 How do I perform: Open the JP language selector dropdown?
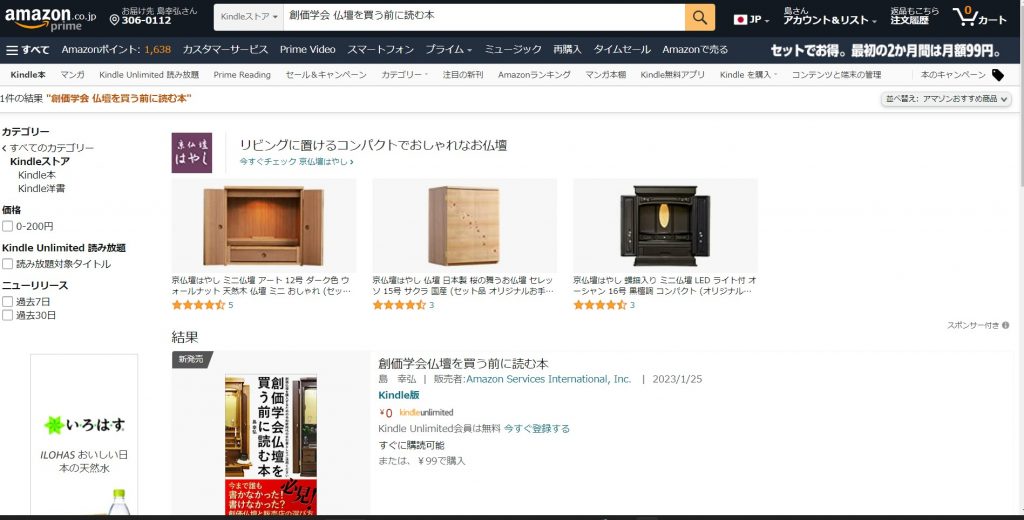tap(752, 20)
